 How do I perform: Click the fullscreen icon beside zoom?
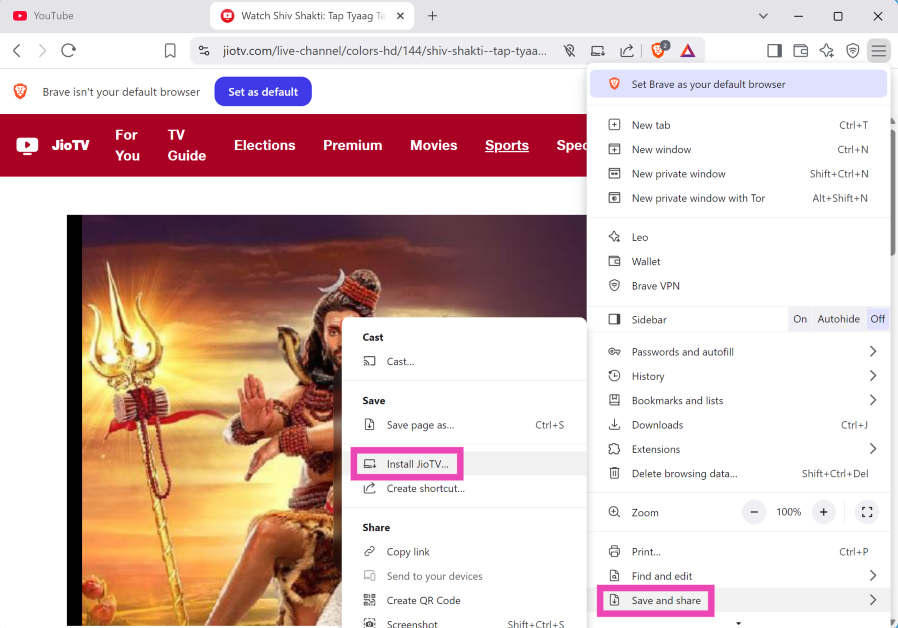pos(867,512)
